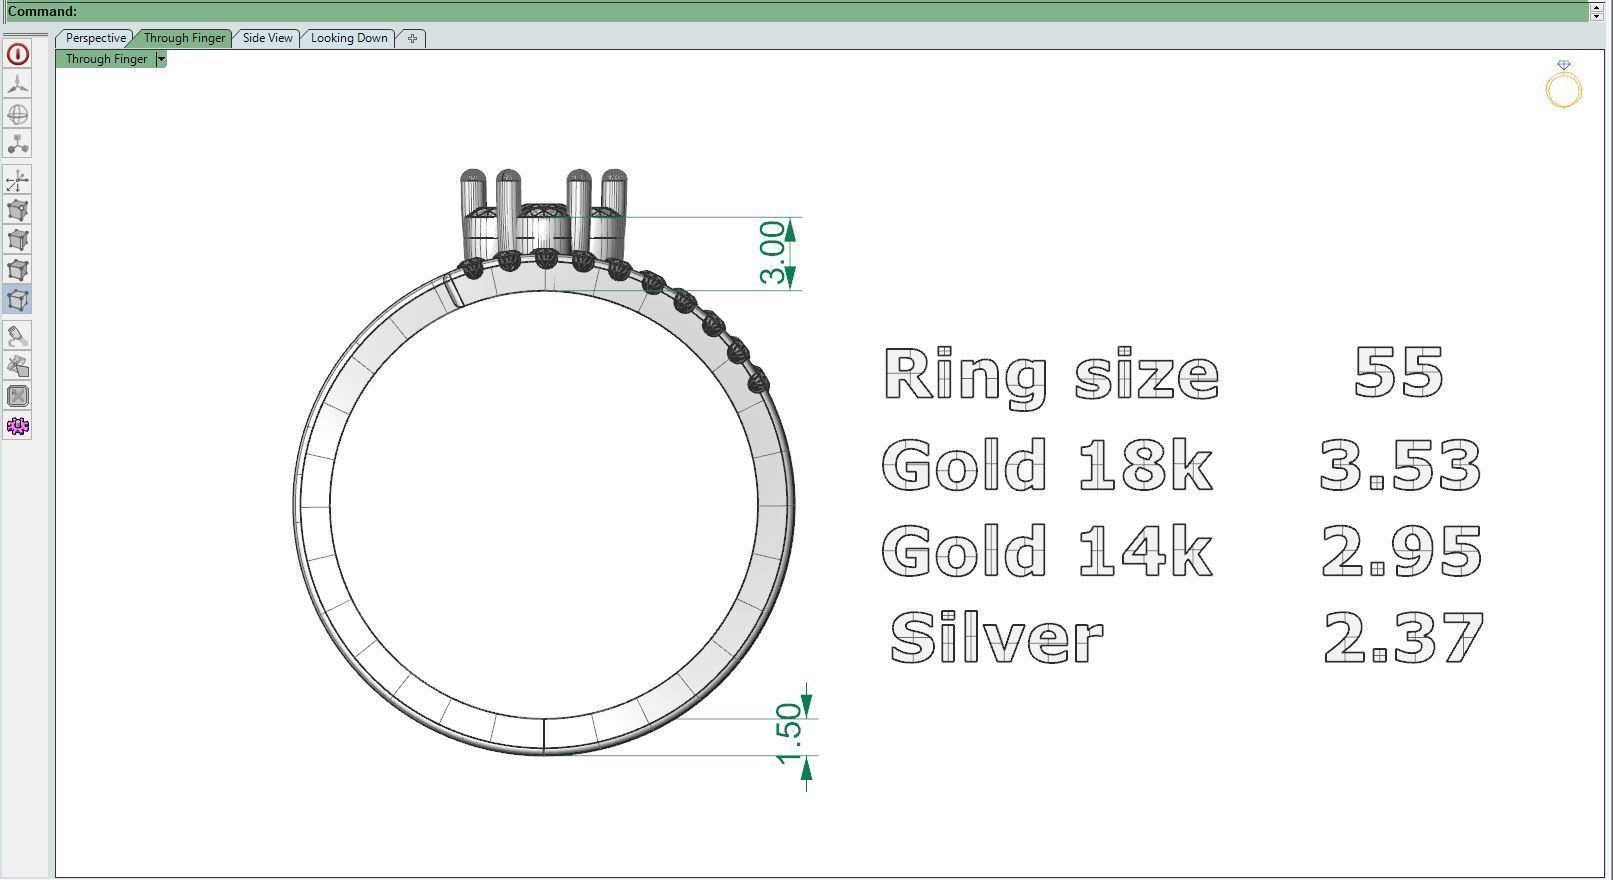The height and width of the screenshot is (880, 1613).
Task: Click the axis arrows gumball icon
Action: 17,180
